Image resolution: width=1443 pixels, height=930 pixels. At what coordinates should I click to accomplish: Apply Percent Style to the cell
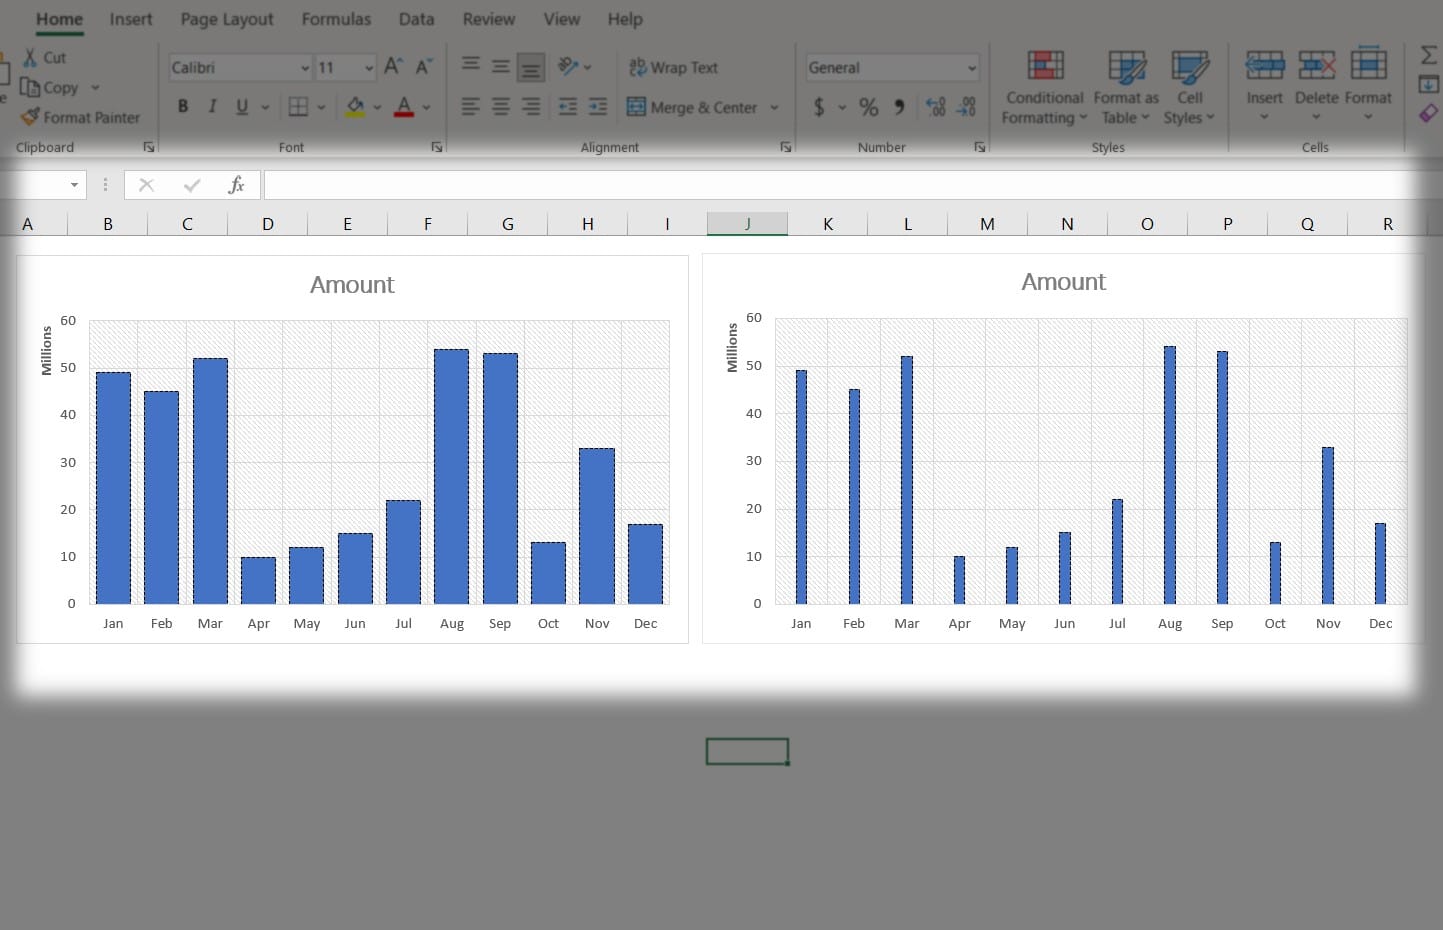[x=868, y=107]
